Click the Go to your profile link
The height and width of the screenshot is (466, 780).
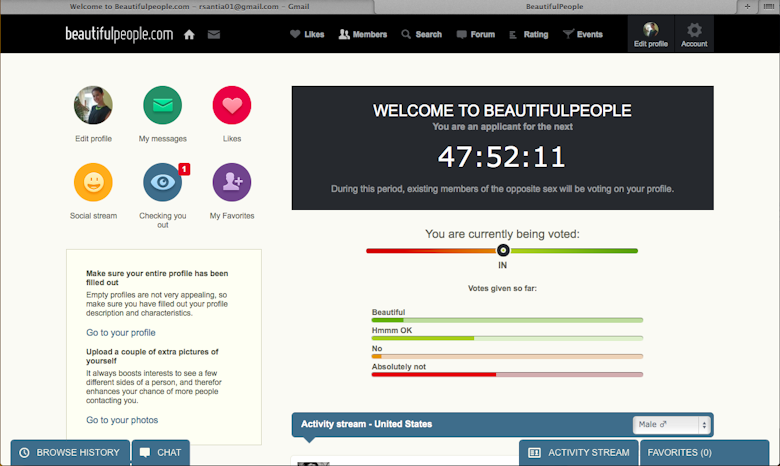pos(121,332)
